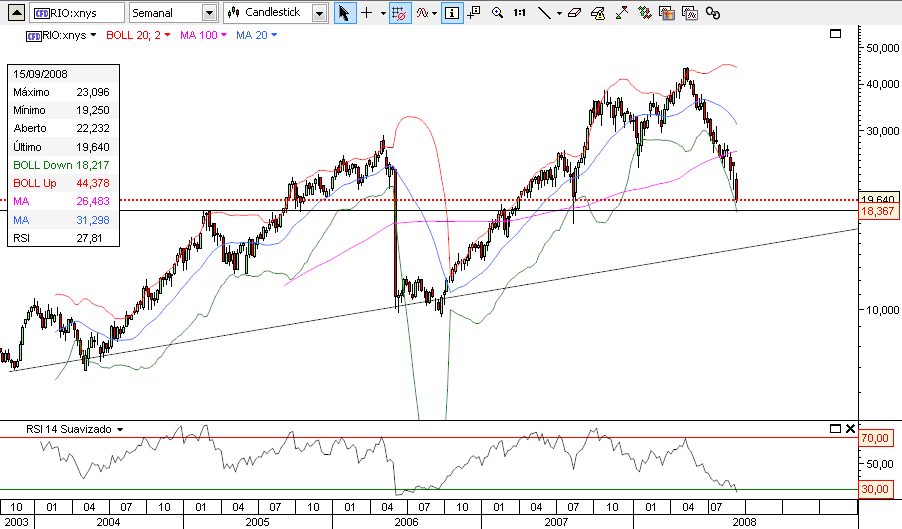902x529 pixels.
Task: Click the red 18,367 price label
Action: (878, 212)
